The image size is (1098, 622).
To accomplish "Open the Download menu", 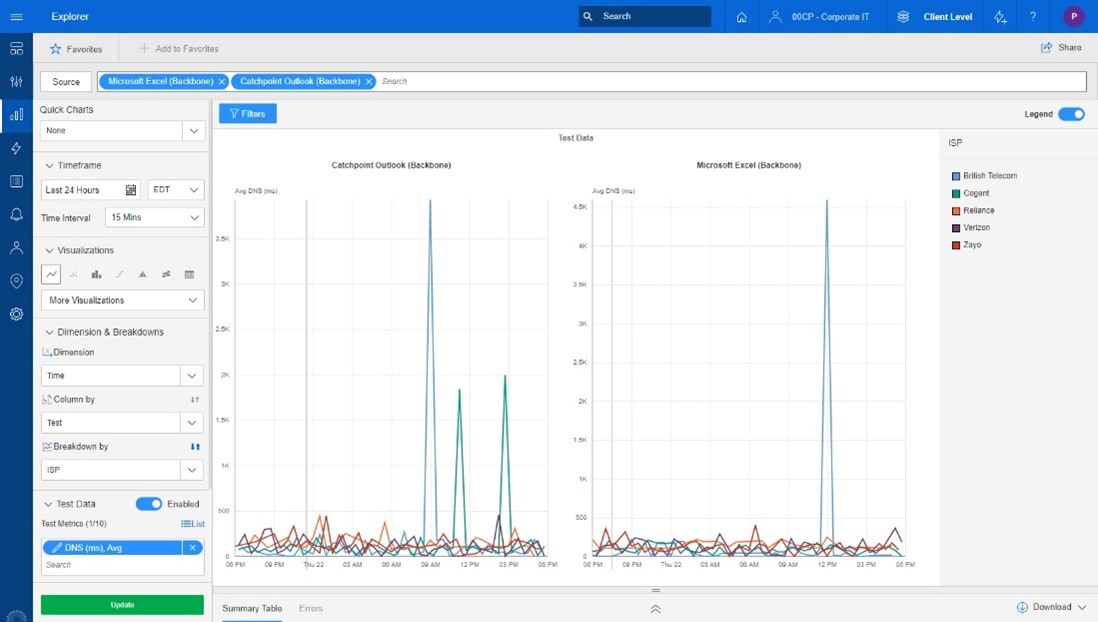I will (1051, 607).
